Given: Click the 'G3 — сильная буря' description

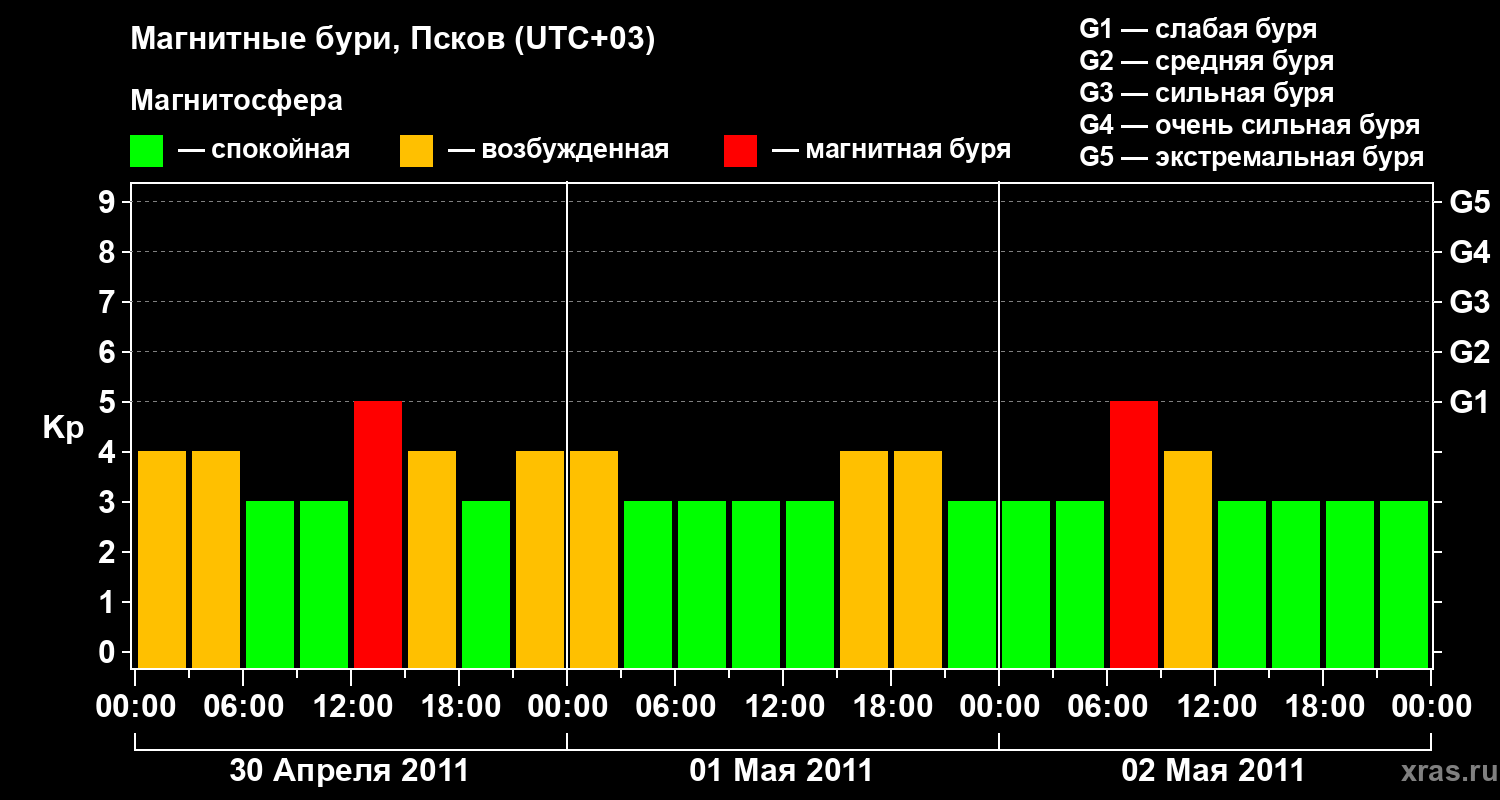Looking at the screenshot, I should tap(1207, 93).
